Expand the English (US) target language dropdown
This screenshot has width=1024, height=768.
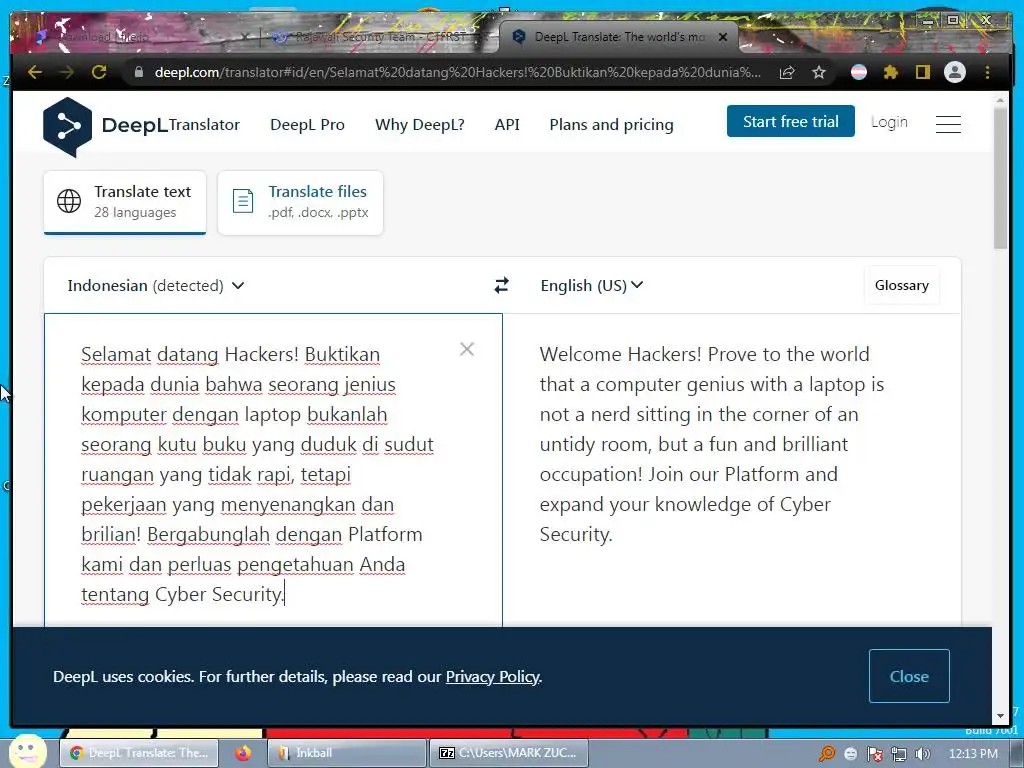pos(592,285)
